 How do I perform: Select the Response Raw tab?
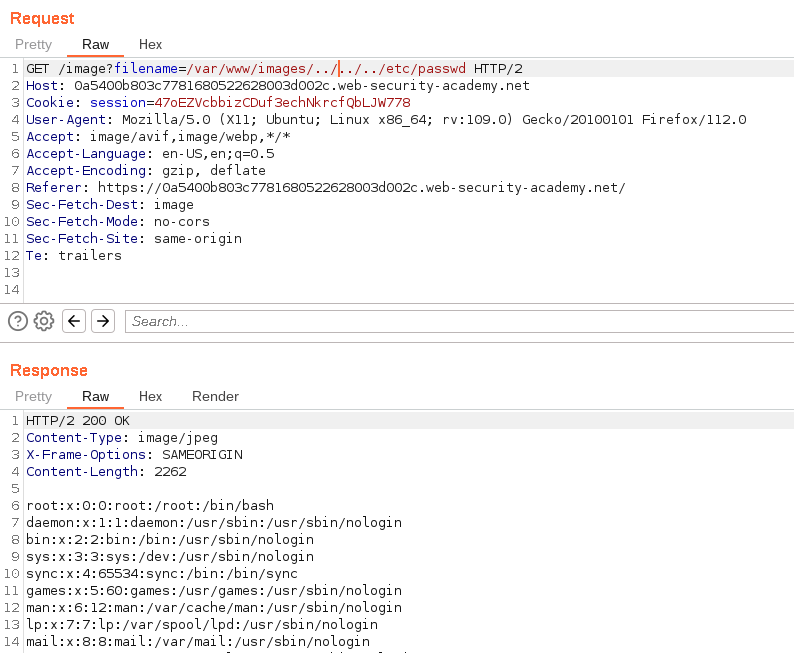pos(95,396)
